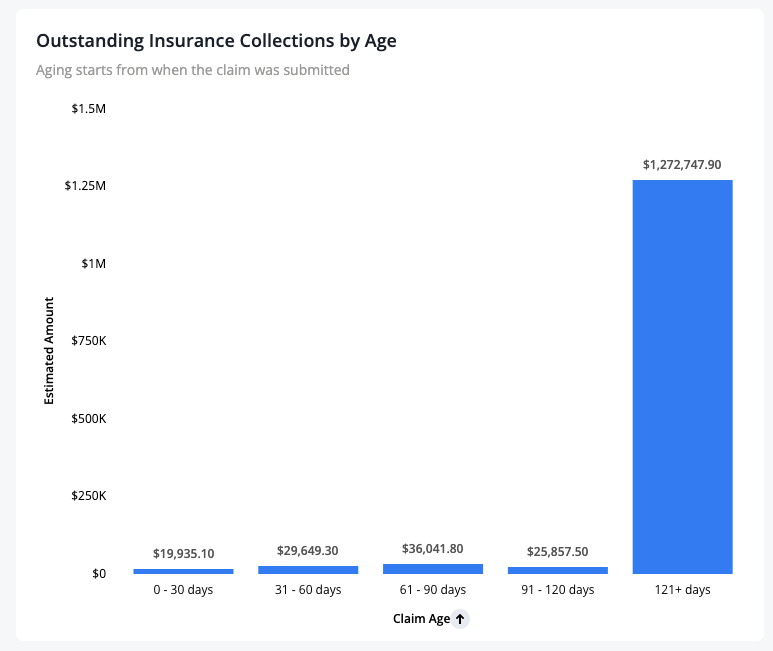Viewport: 773px width, 651px height.
Task: Click the $36,041.80 value label
Action: coord(433,548)
